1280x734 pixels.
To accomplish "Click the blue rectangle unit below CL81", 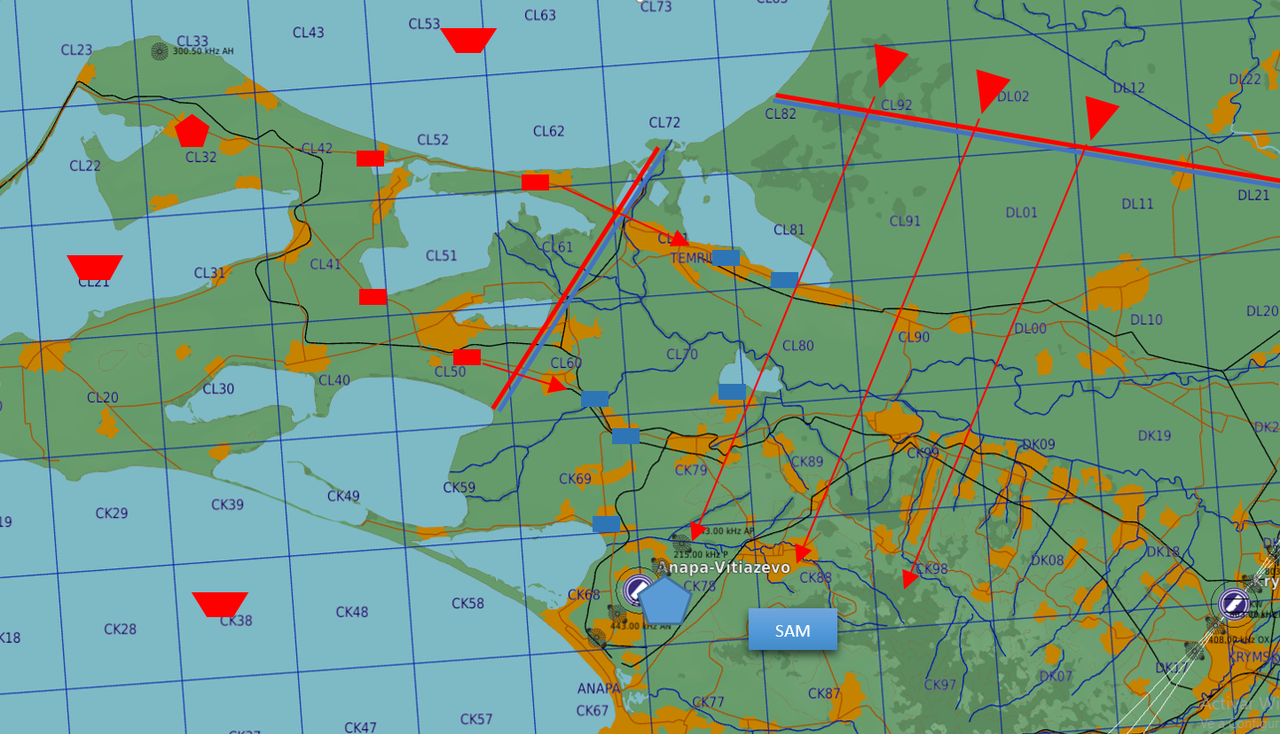I will pyautogui.click(x=785, y=279).
